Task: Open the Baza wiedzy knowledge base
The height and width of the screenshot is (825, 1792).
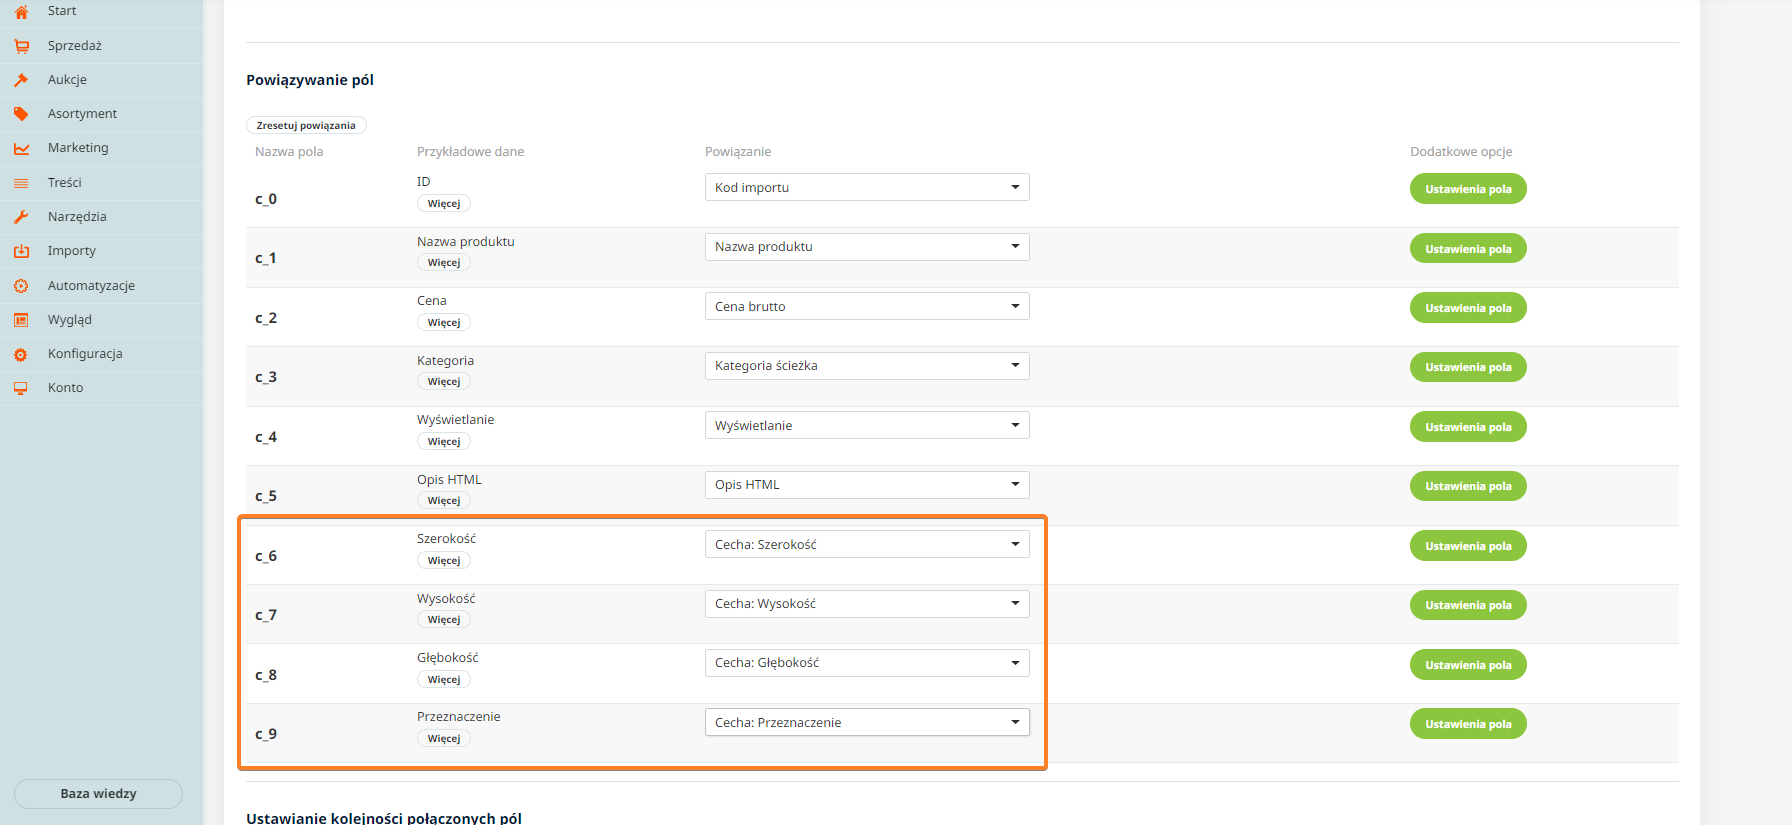Action: click(x=98, y=794)
